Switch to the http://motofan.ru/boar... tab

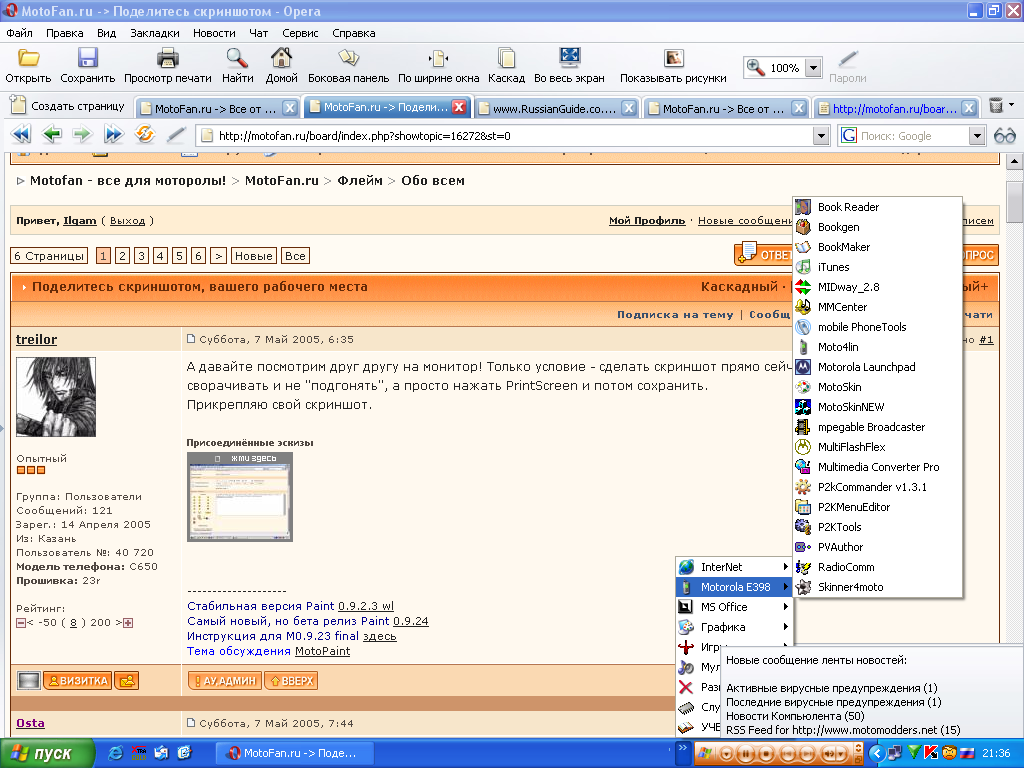[896, 108]
